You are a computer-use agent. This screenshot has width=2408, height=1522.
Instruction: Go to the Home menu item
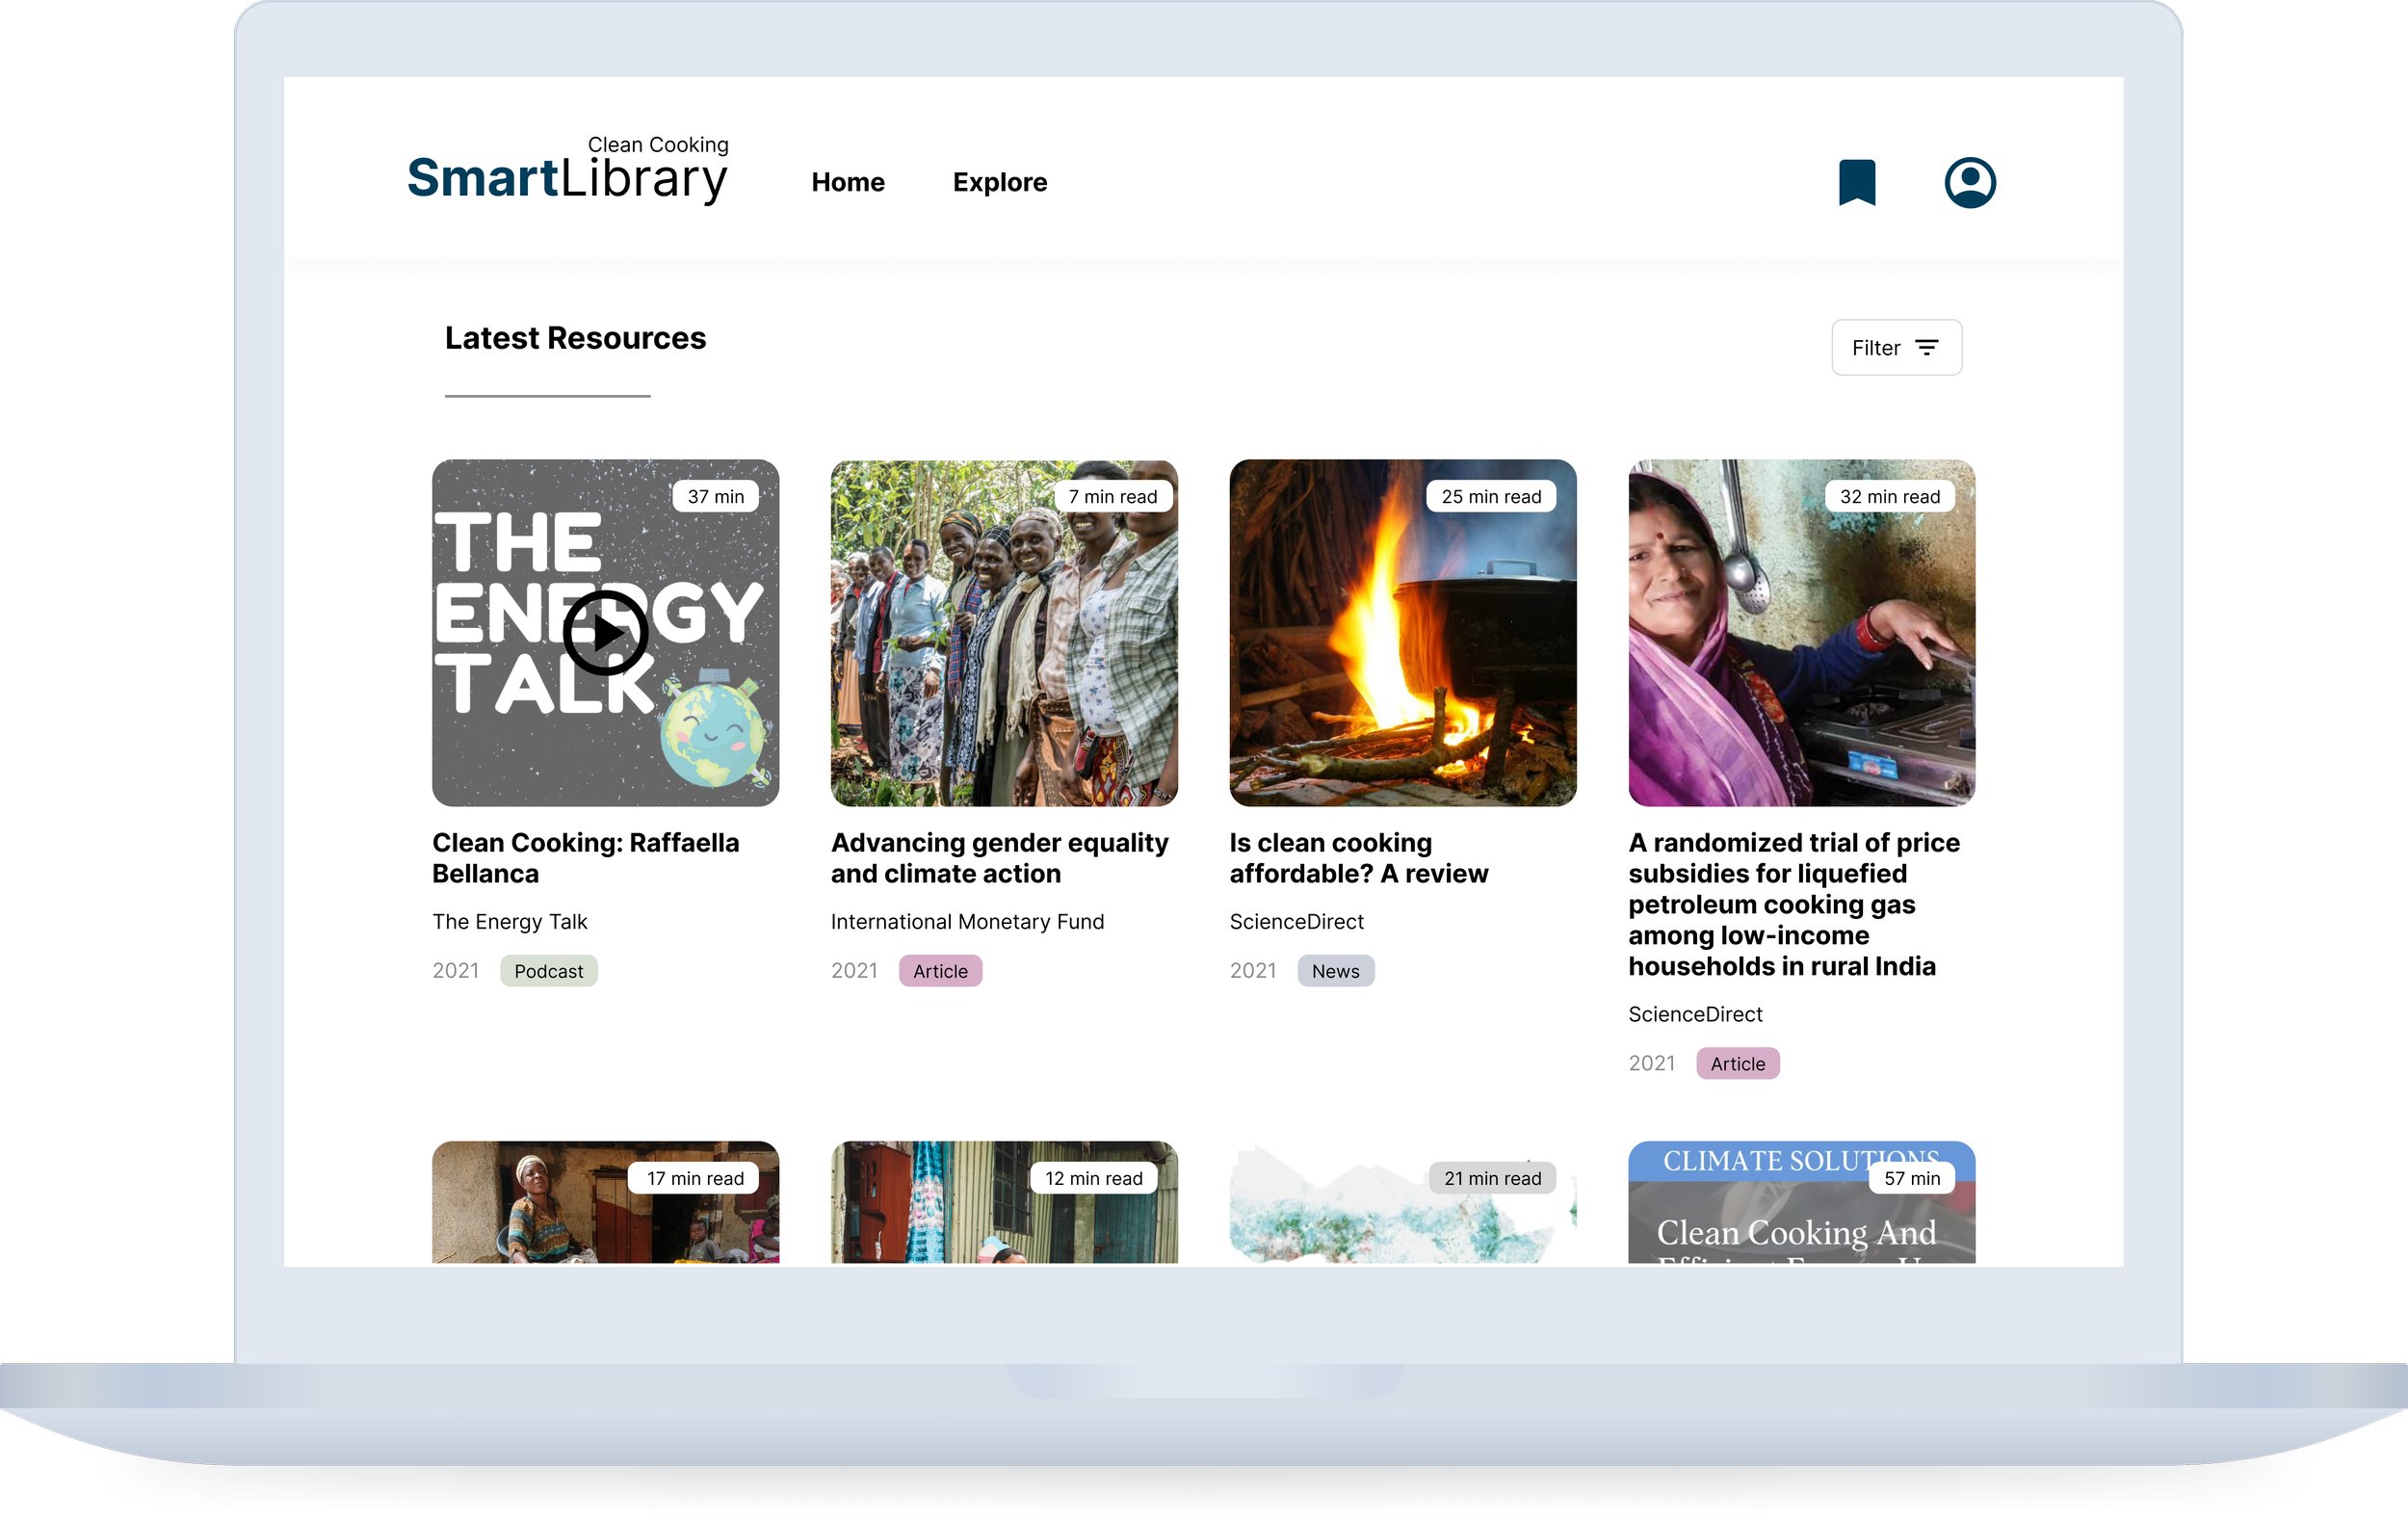[847, 182]
